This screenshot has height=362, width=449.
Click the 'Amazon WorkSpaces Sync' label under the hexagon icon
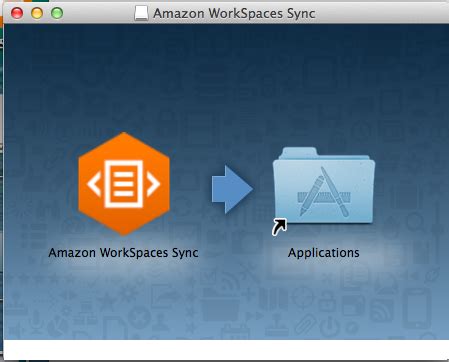point(123,253)
